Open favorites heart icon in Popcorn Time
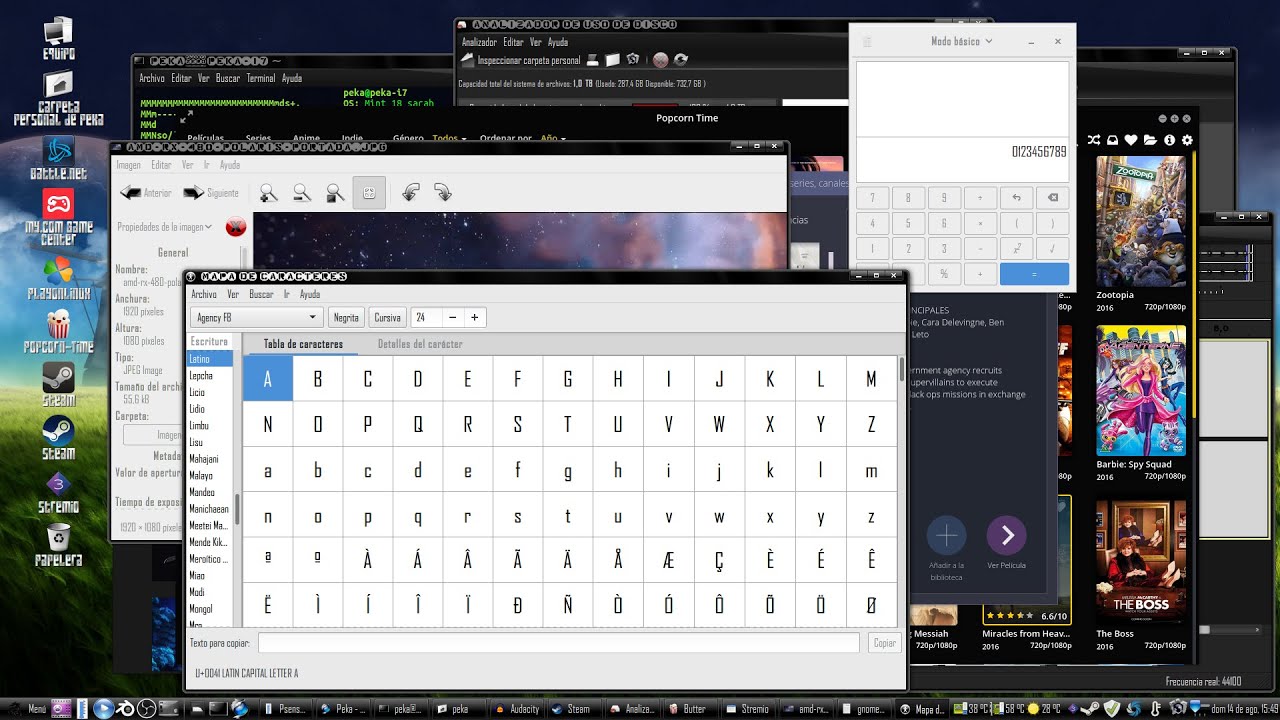1280x720 pixels. click(x=1131, y=140)
